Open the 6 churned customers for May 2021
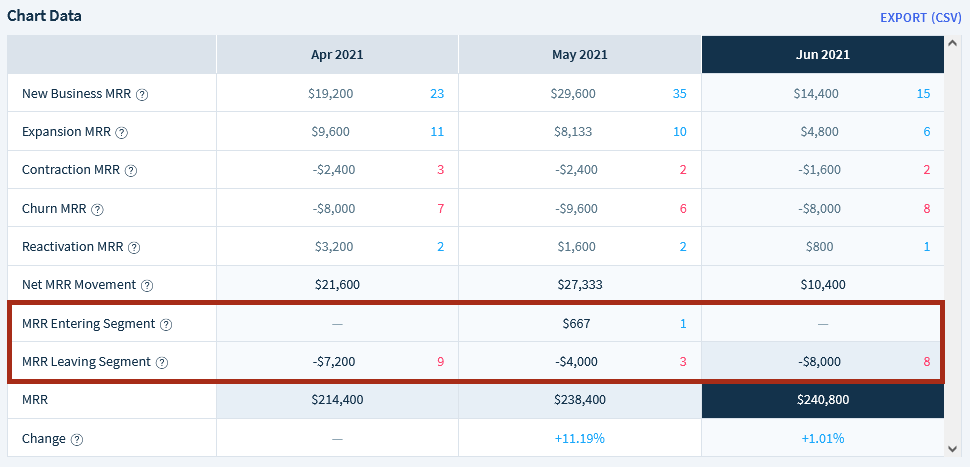970x467 pixels. (x=683, y=208)
